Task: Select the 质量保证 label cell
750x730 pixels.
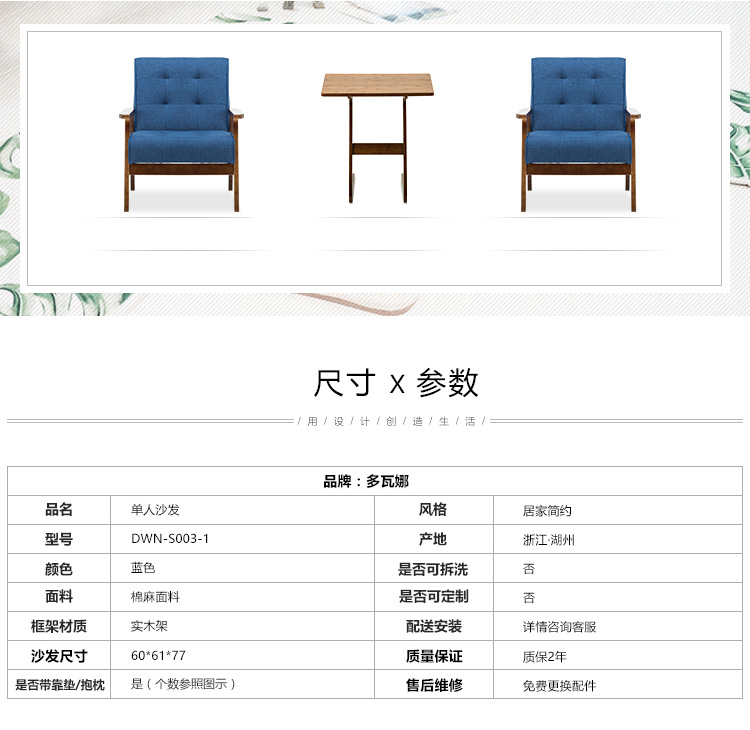Action: pos(433,655)
